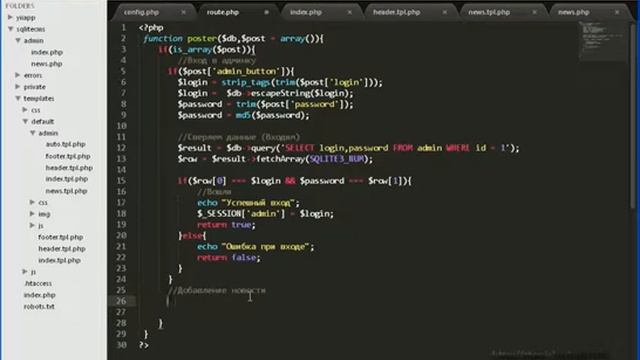Close the news.php tab
This screenshot has width=640, height=360.
pos(617,12)
